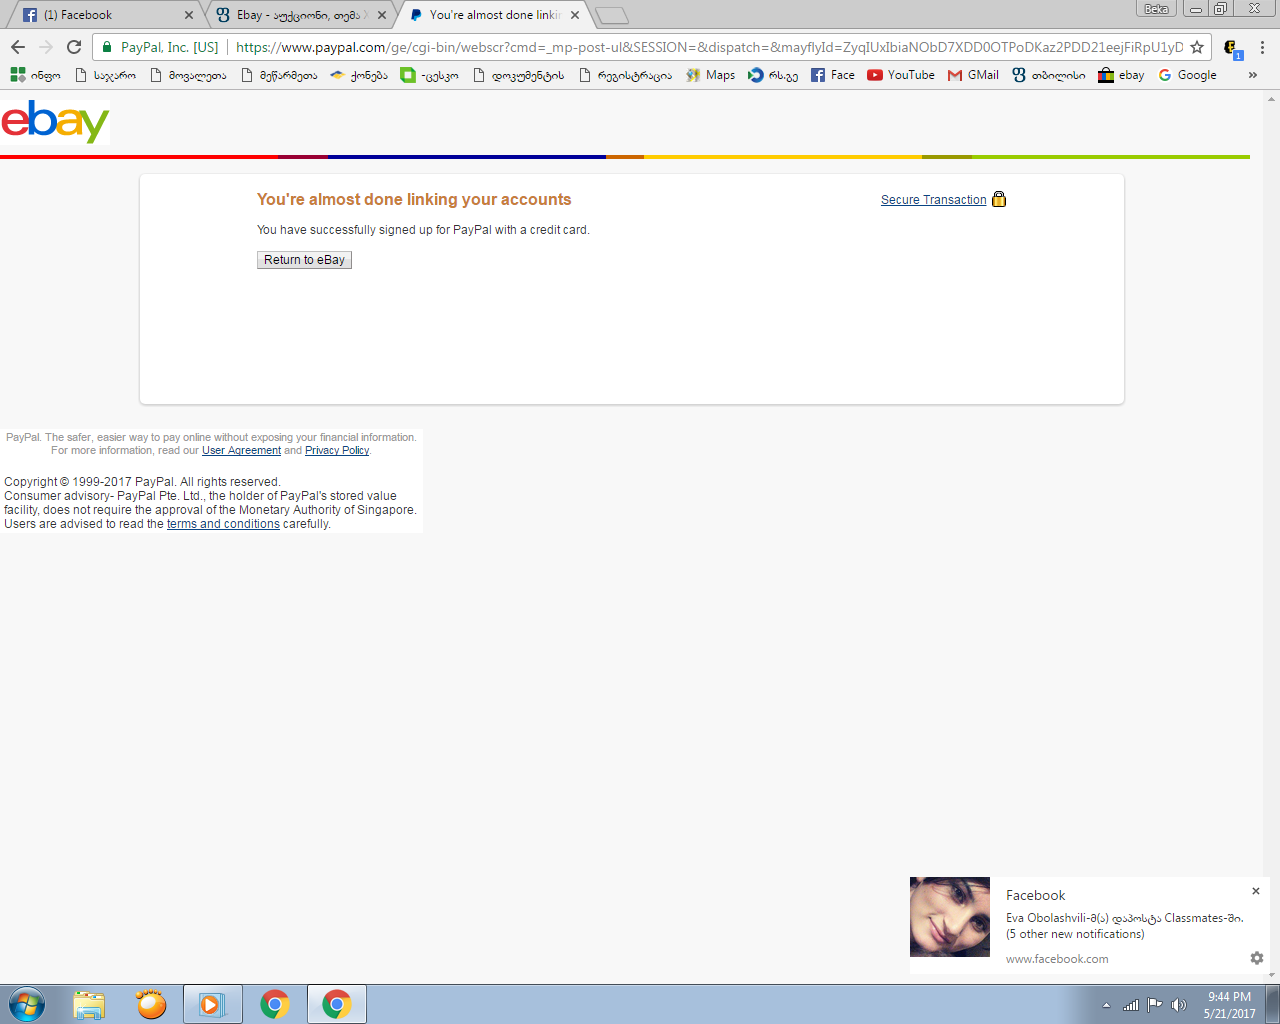The width and height of the screenshot is (1280, 1024).
Task: Open the Chrome menu (three dots)
Action: (1262, 47)
